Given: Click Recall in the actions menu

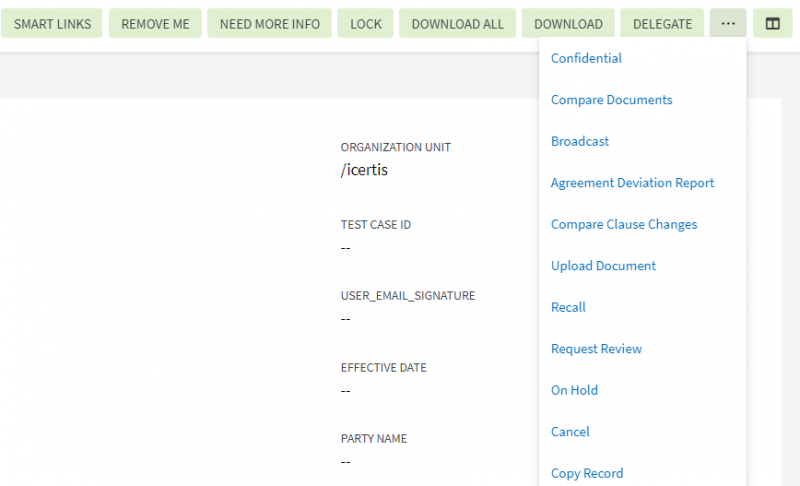Looking at the screenshot, I should (x=568, y=308).
